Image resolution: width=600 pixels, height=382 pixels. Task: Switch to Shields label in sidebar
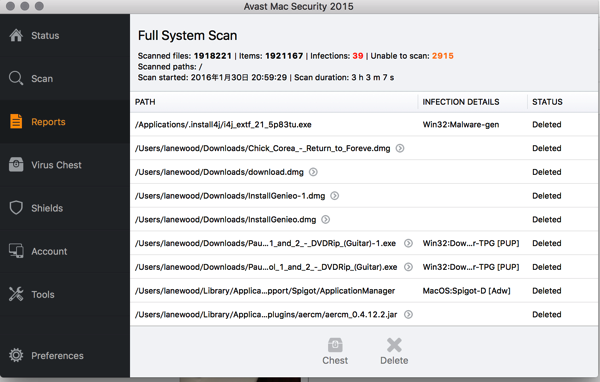coord(47,208)
